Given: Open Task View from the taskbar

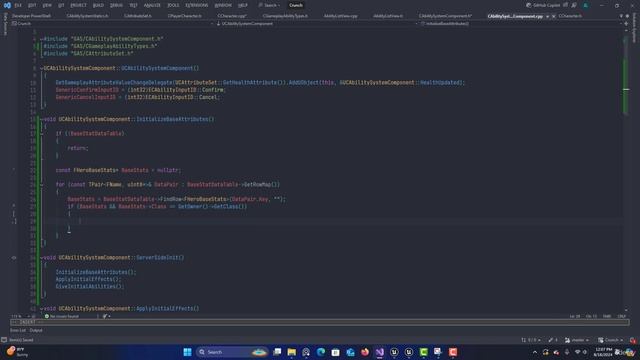Looking at the screenshot, I should click(x=277, y=352).
